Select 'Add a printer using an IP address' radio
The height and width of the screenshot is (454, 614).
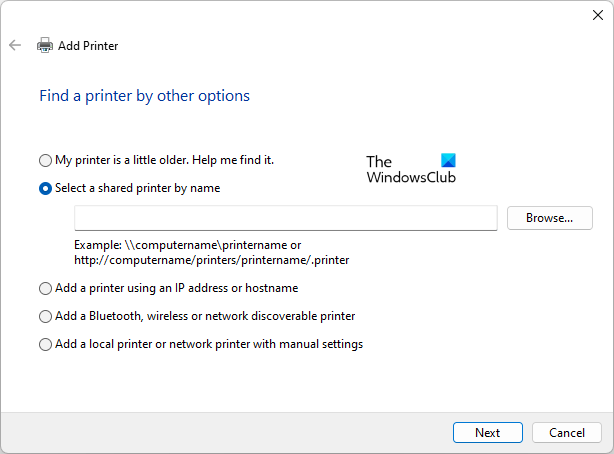tap(45, 288)
